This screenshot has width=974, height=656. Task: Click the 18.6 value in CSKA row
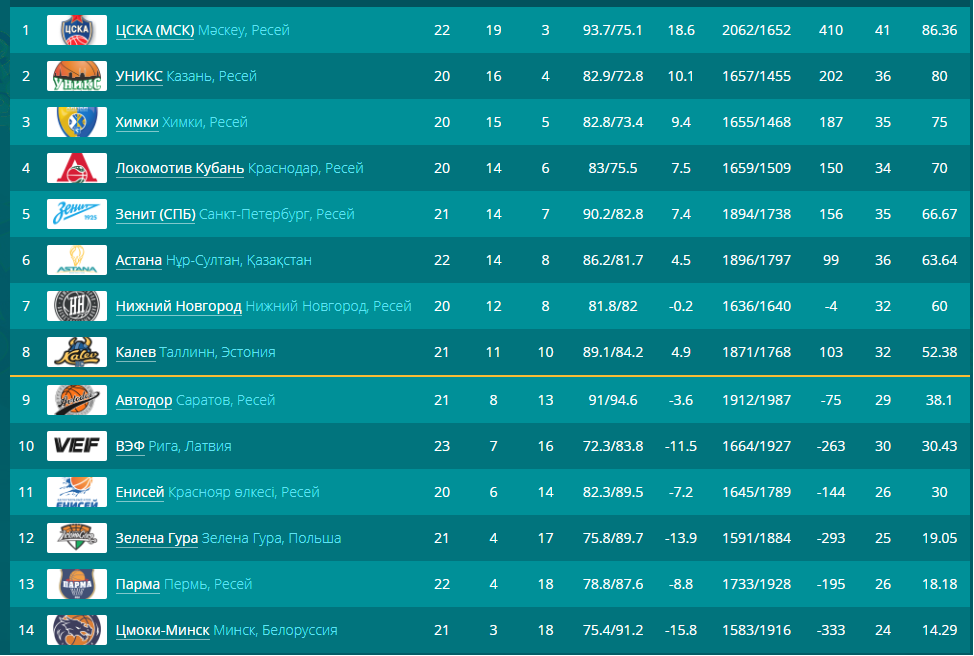(x=681, y=30)
